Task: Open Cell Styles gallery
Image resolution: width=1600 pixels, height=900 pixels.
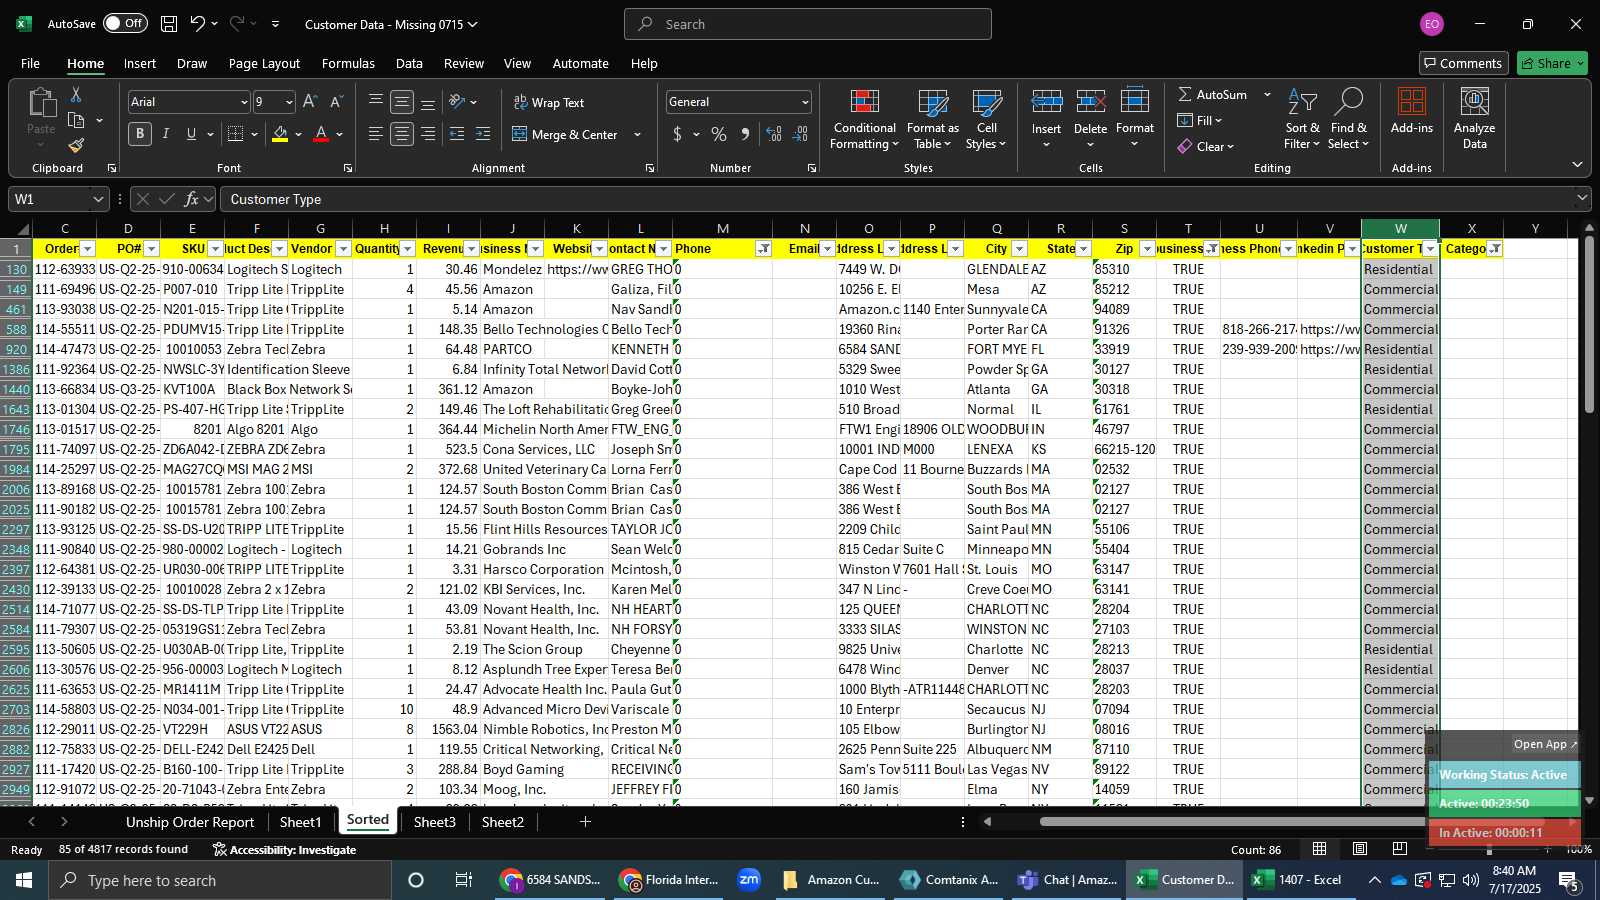Action: pyautogui.click(x=986, y=120)
